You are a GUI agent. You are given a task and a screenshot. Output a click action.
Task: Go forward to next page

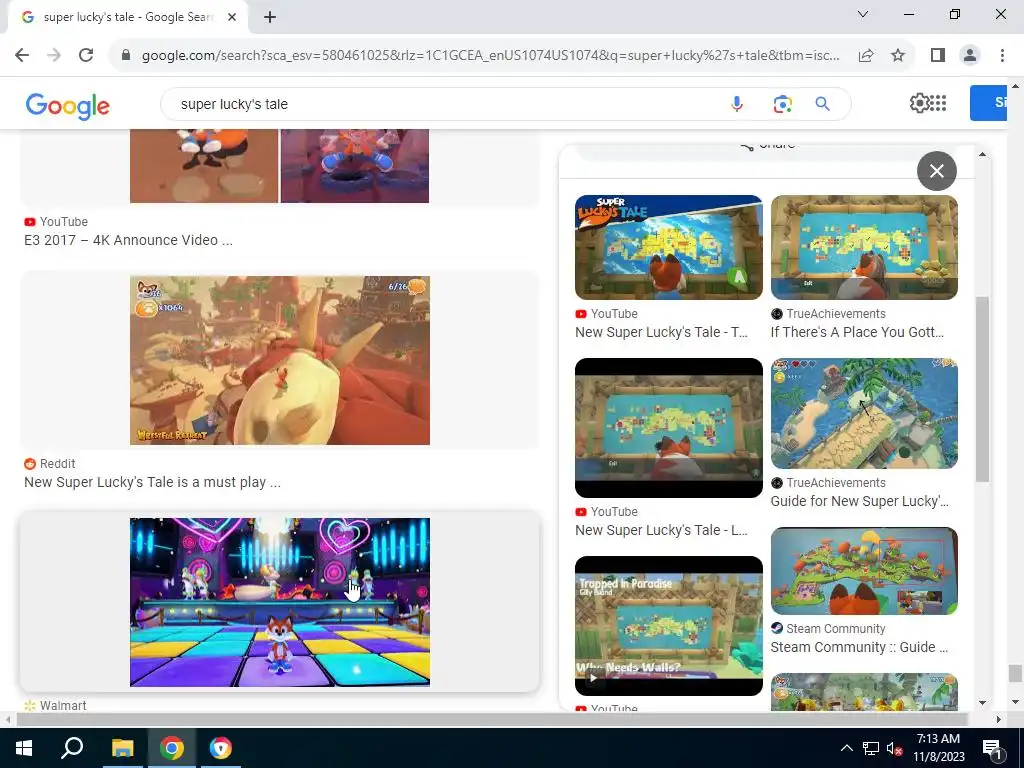coord(54,56)
